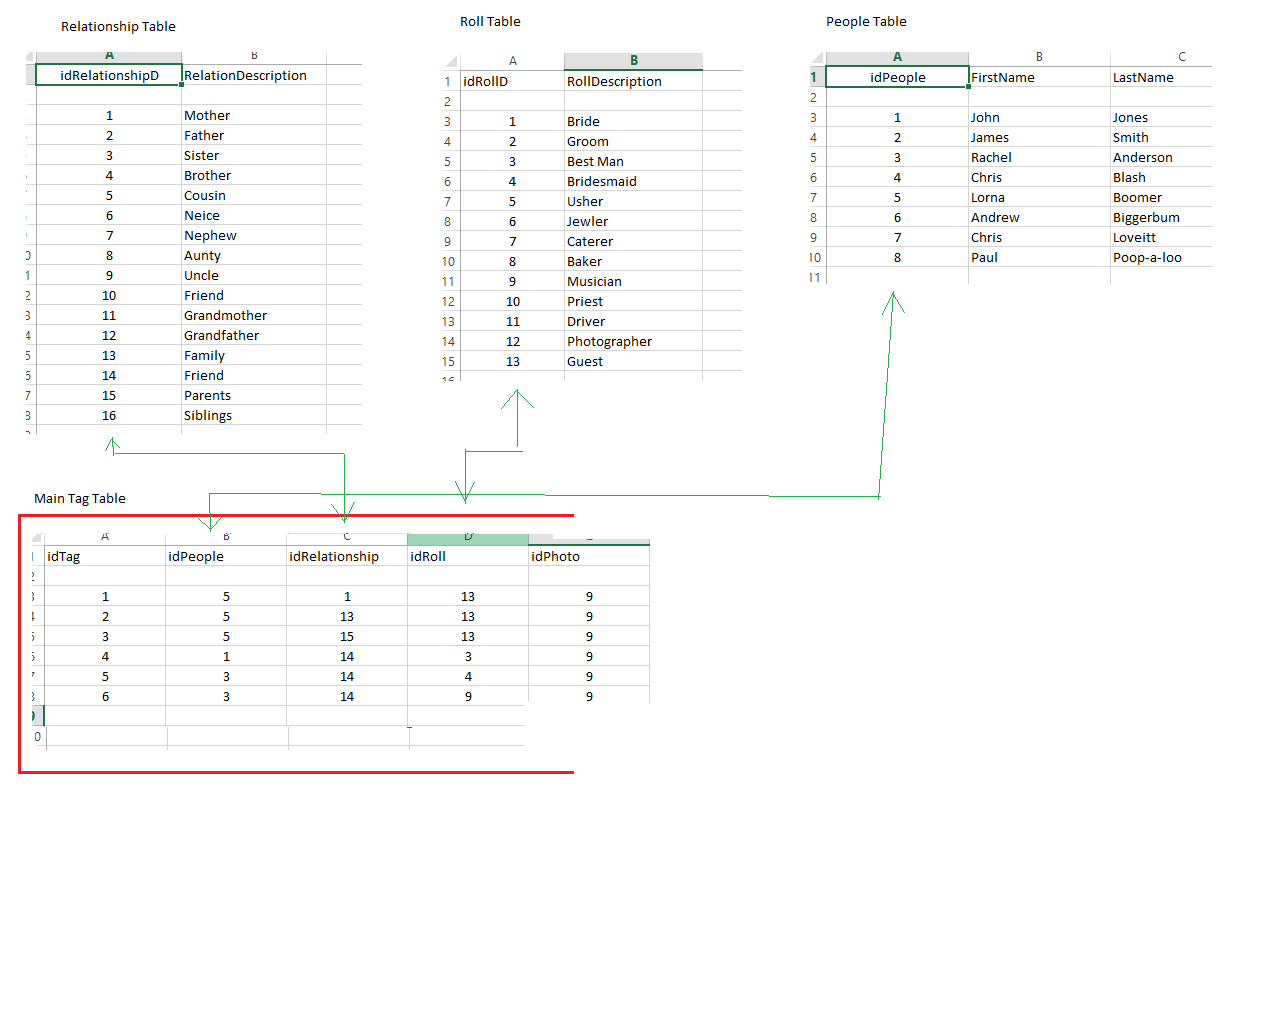1280x1024 pixels.
Task: Select the John cell
Action: pyautogui.click(x=1039, y=117)
